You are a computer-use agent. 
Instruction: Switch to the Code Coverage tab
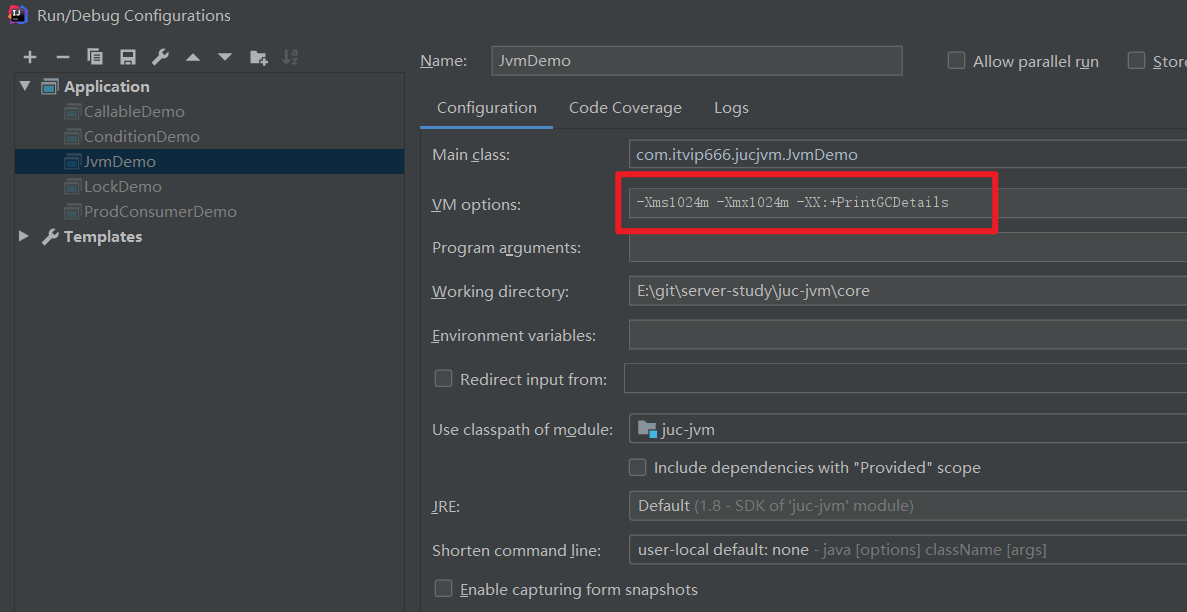coord(625,108)
